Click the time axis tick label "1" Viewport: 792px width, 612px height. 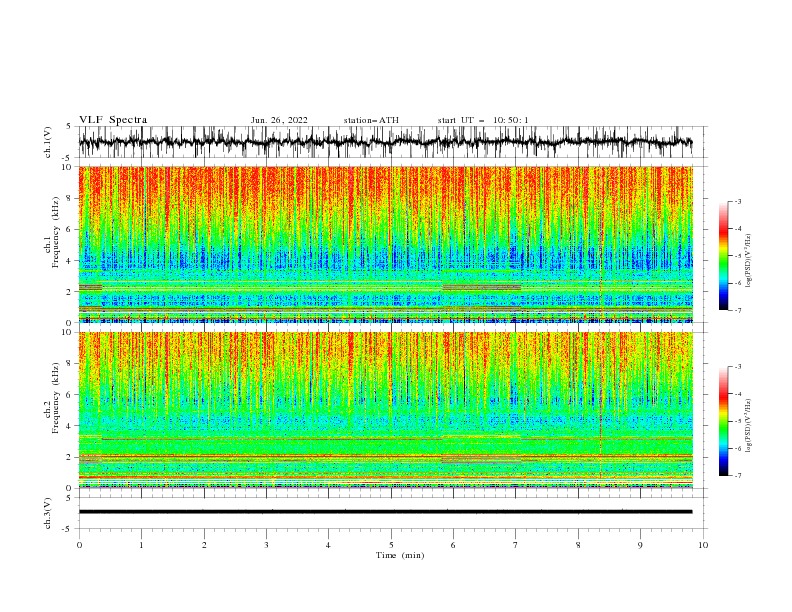[x=141, y=545]
